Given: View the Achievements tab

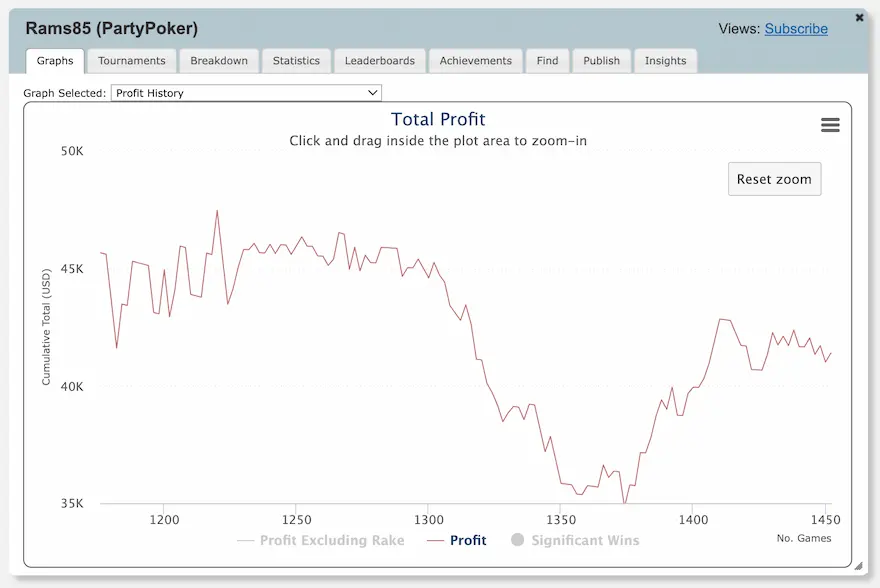Looking at the screenshot, I should tap(476, 61).
